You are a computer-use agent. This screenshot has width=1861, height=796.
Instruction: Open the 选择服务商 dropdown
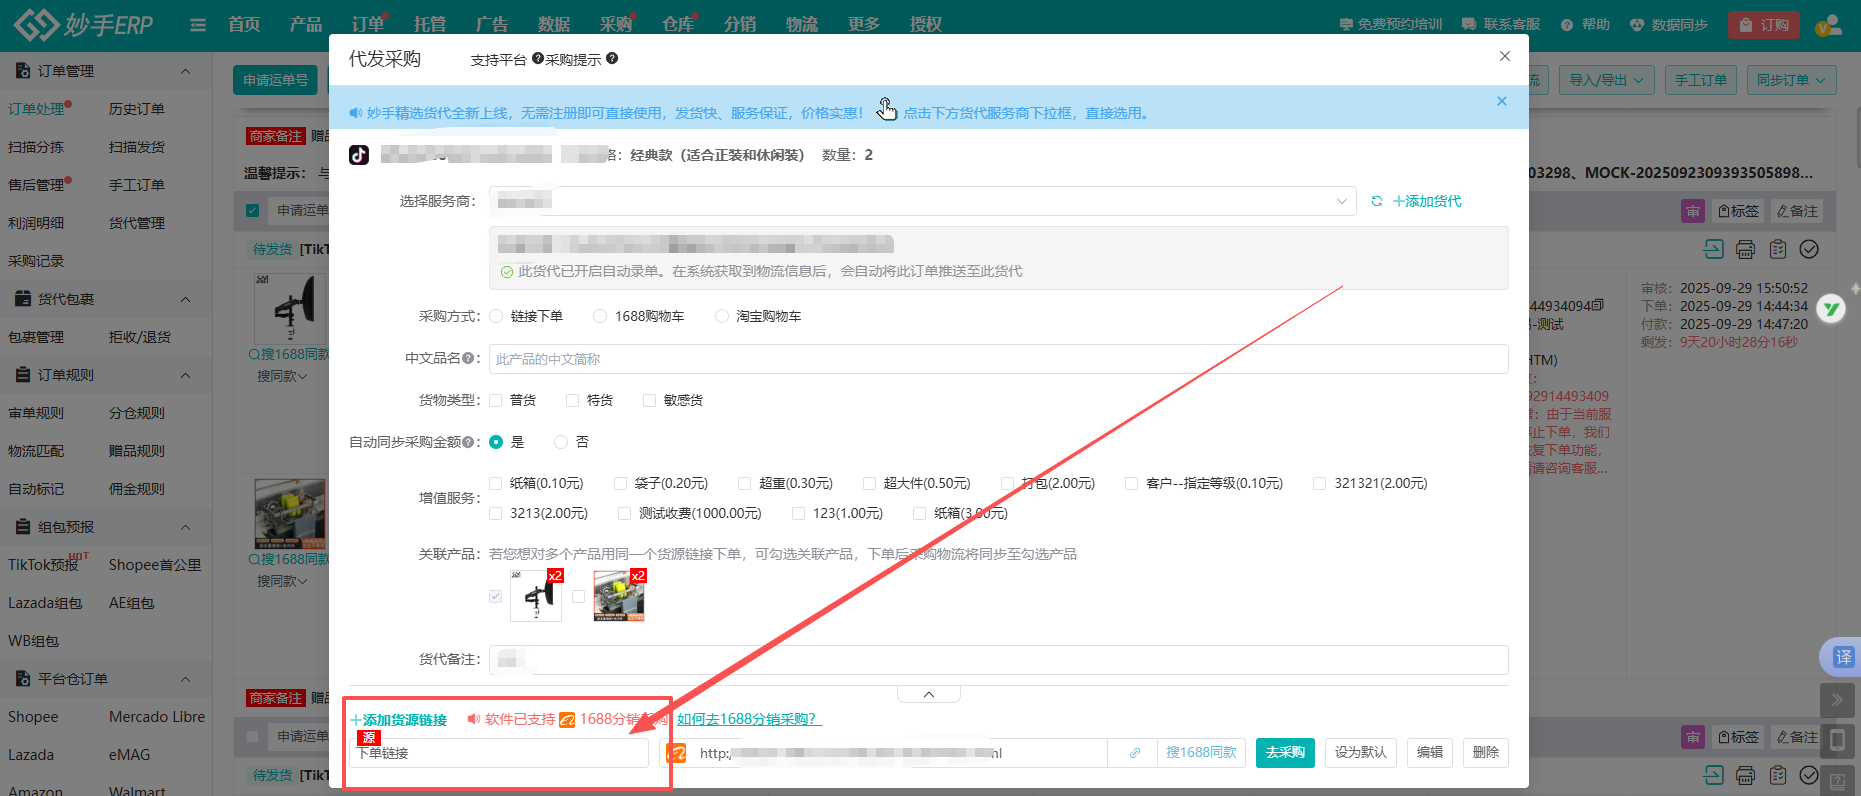922,202
